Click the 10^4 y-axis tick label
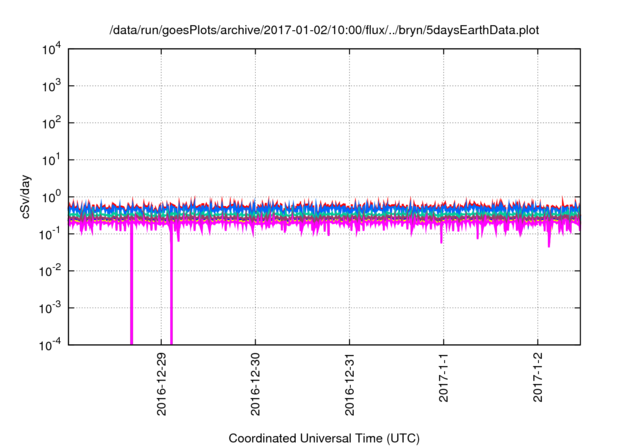Screen dimensions: 640x448 pyautogui.click(x=51, y=50)
